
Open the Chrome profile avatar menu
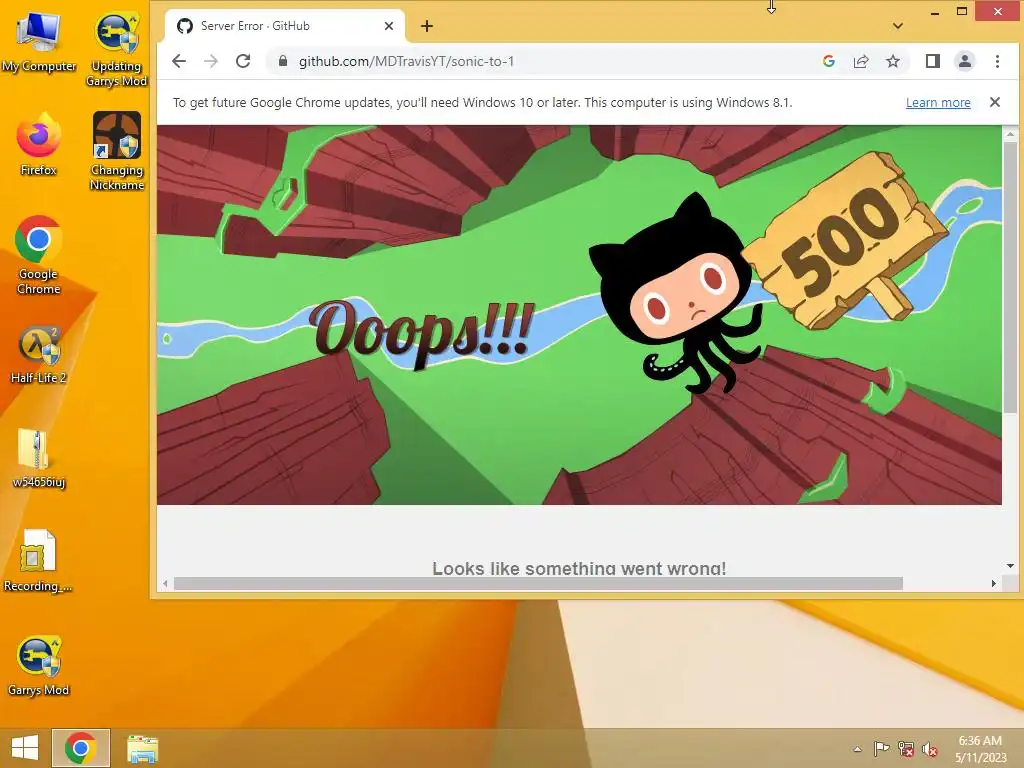(x=965, y=61)
